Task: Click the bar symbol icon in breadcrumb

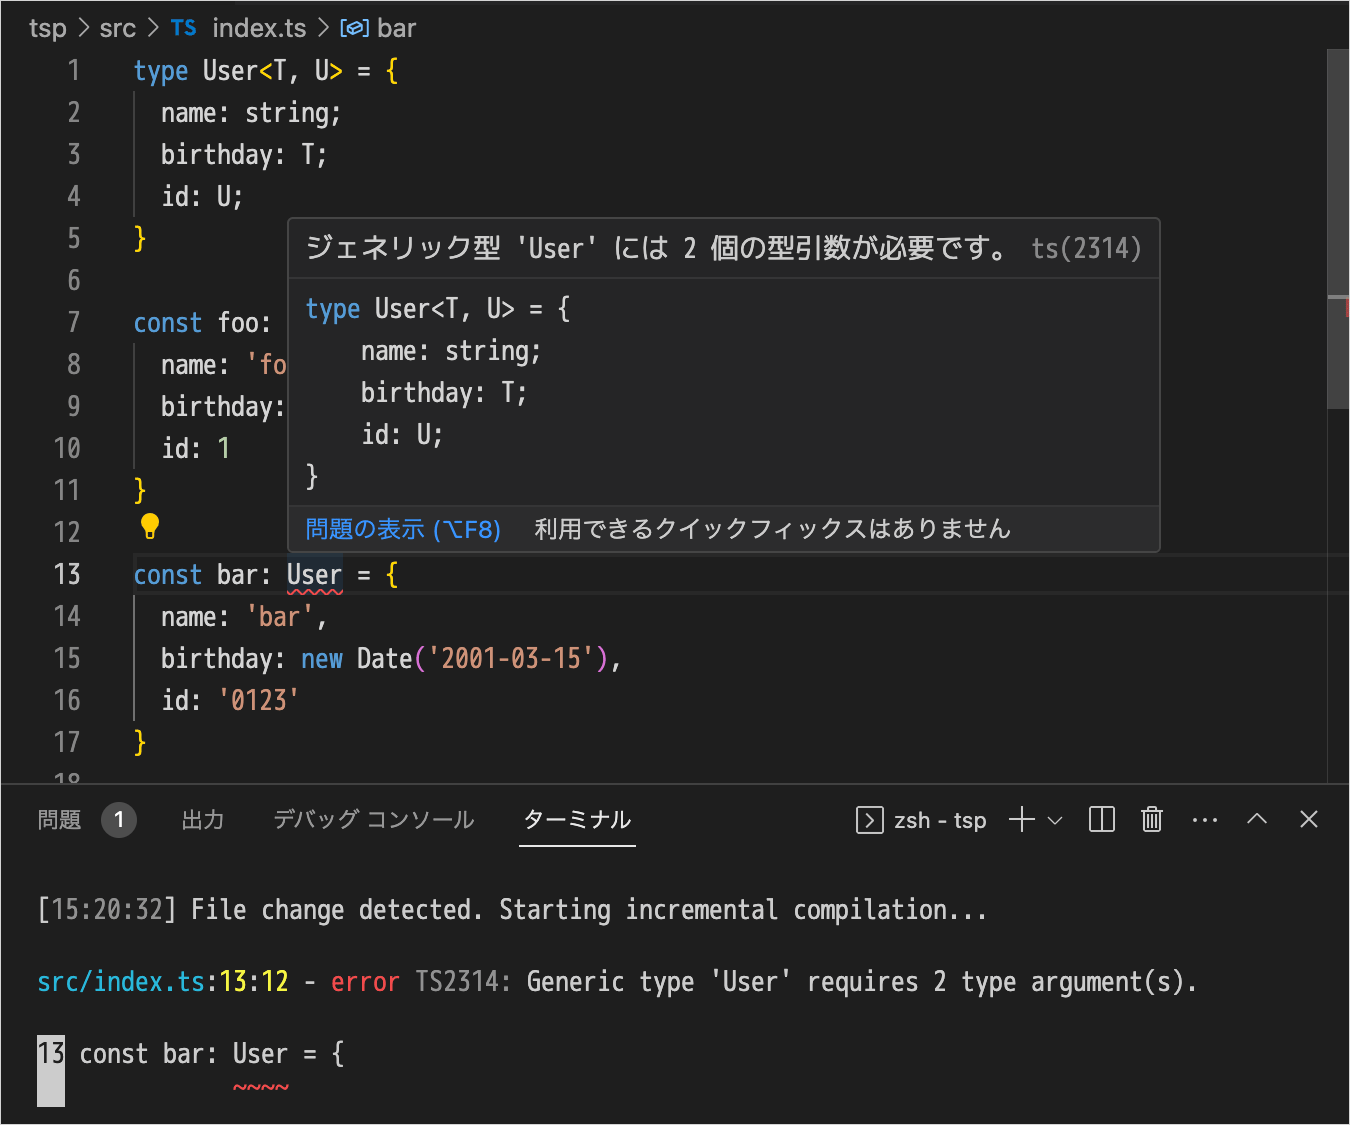Action: click(354, 28)
